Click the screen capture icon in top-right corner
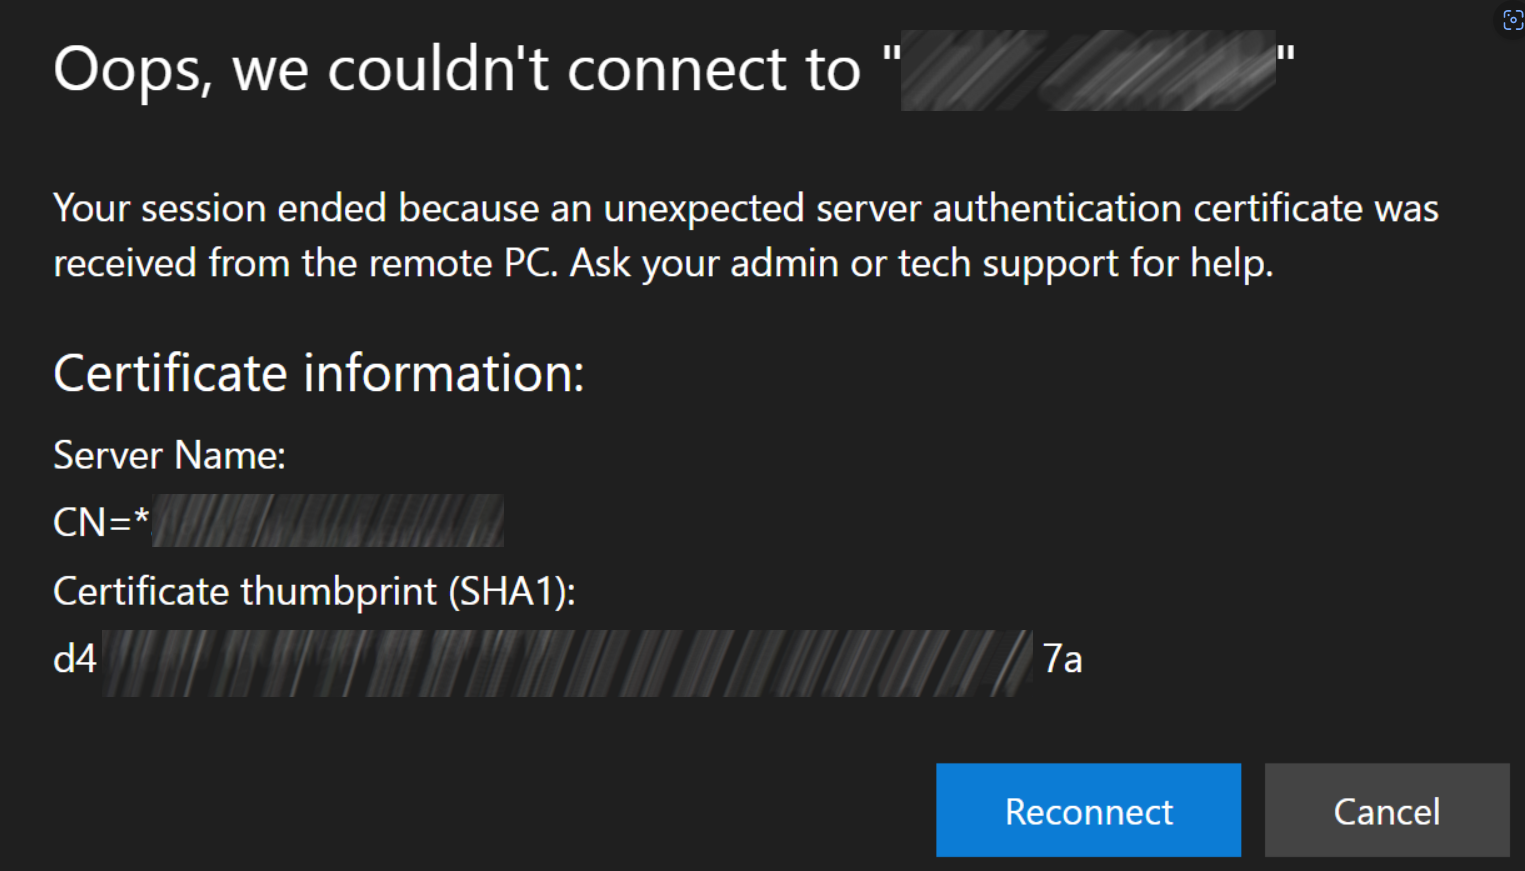 (1510, 20)
